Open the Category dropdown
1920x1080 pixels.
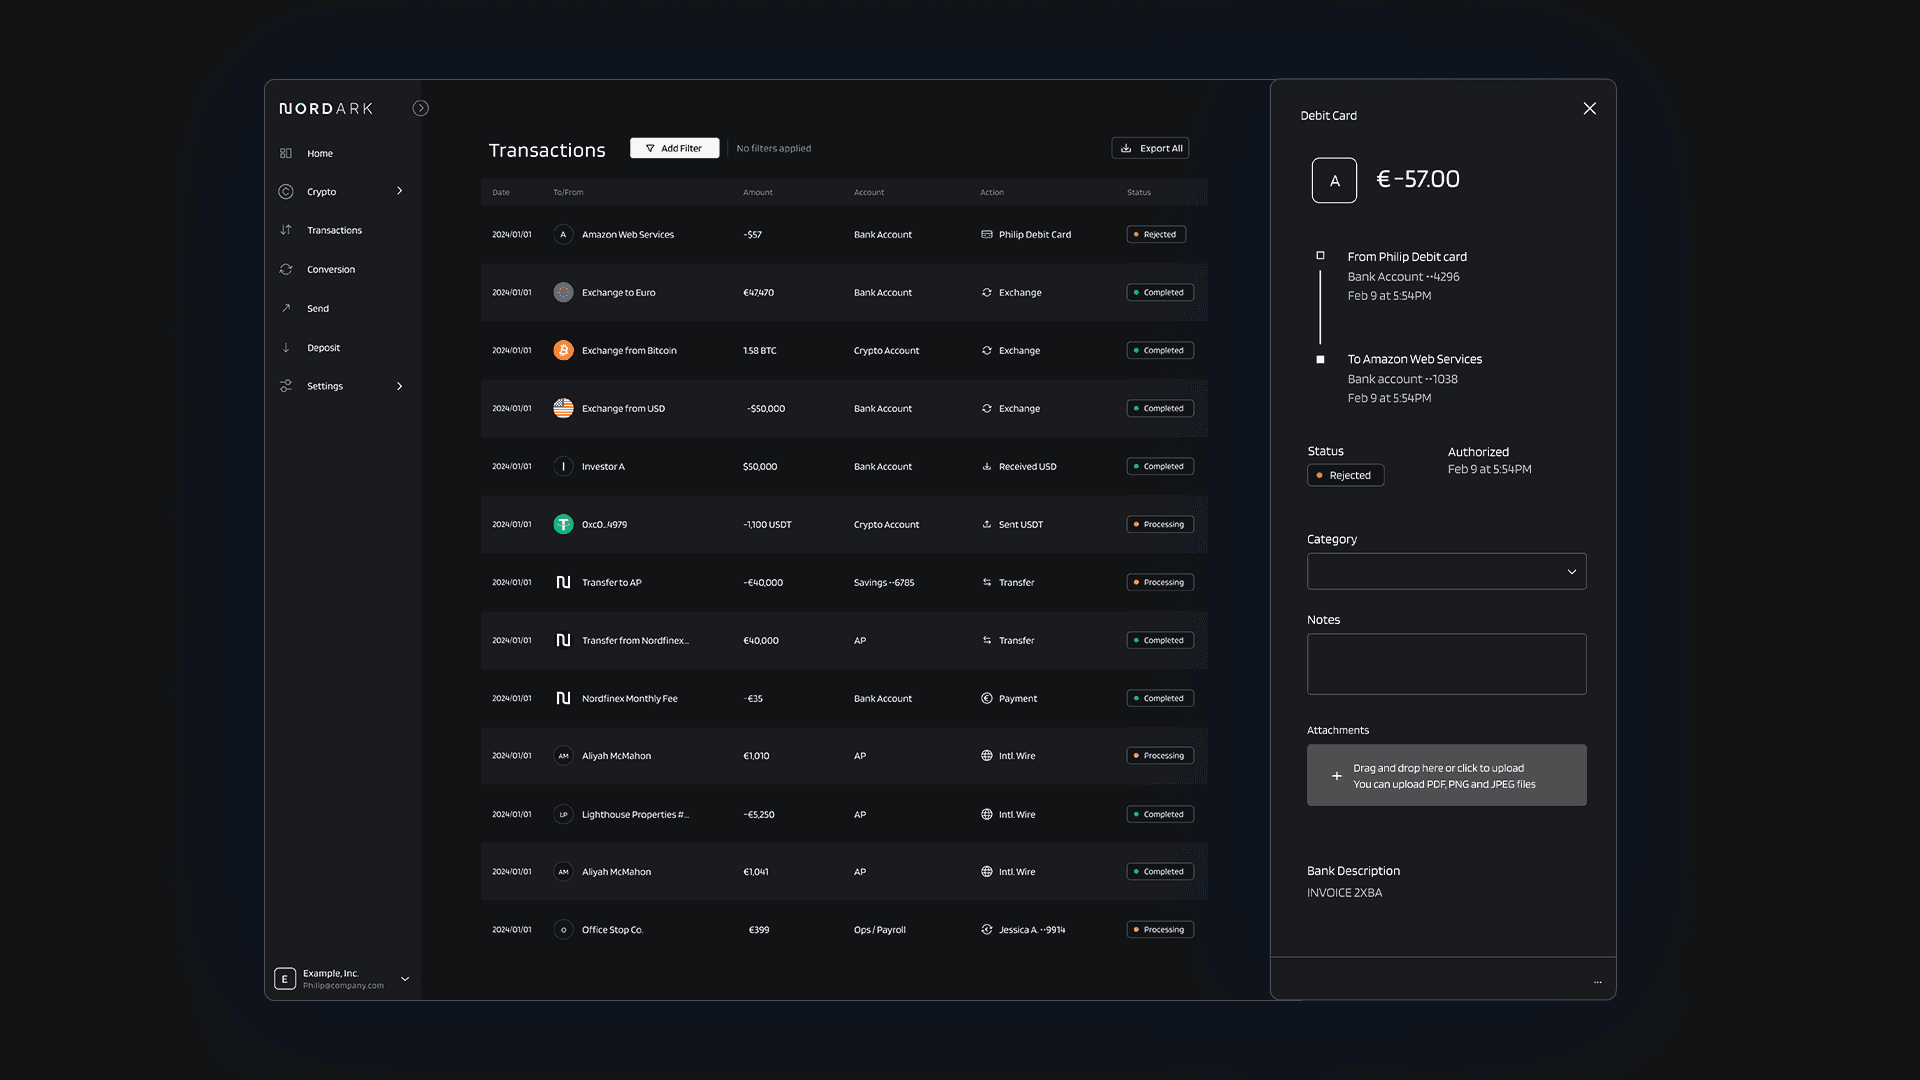tap(1446, 572)
